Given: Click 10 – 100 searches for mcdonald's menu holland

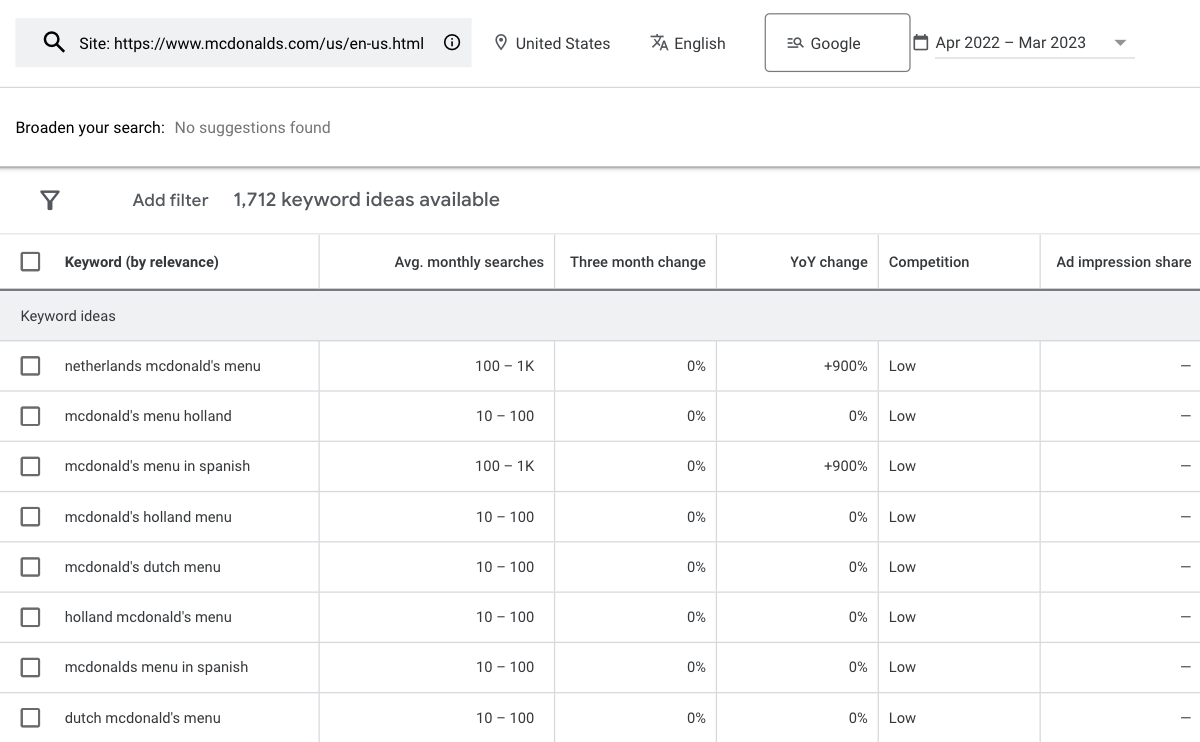Looking at the screenshot, I should [505, 416].
